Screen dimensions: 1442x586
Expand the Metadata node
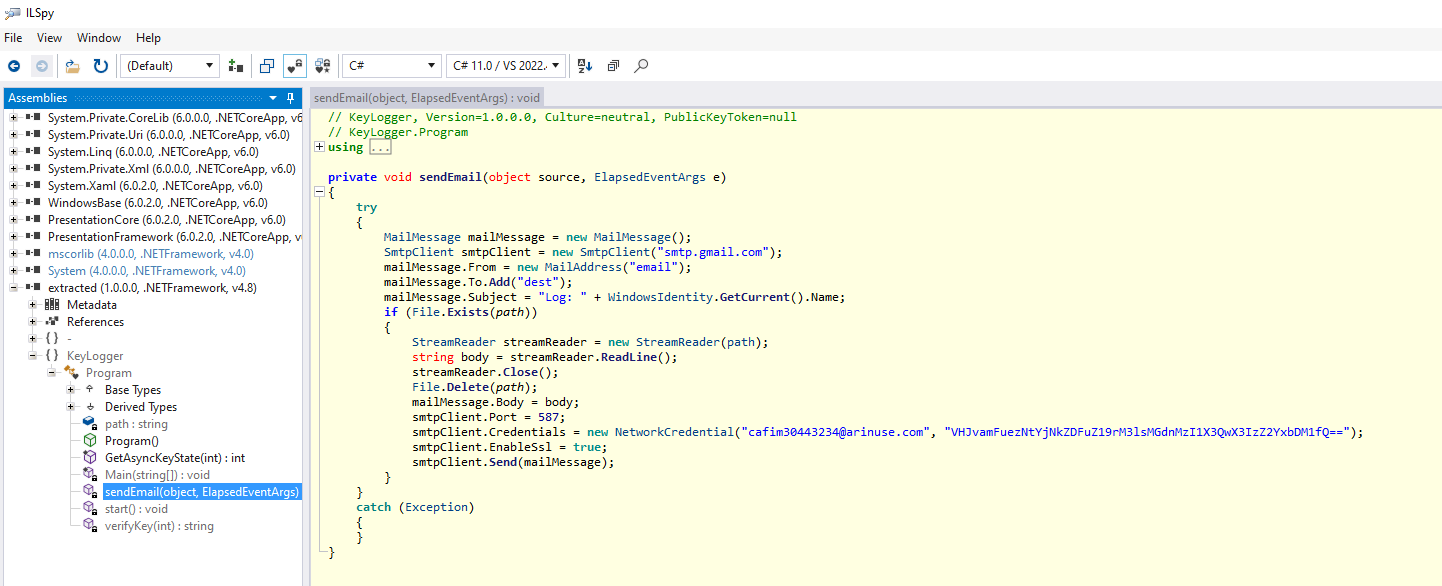click(x=33, y=305)
